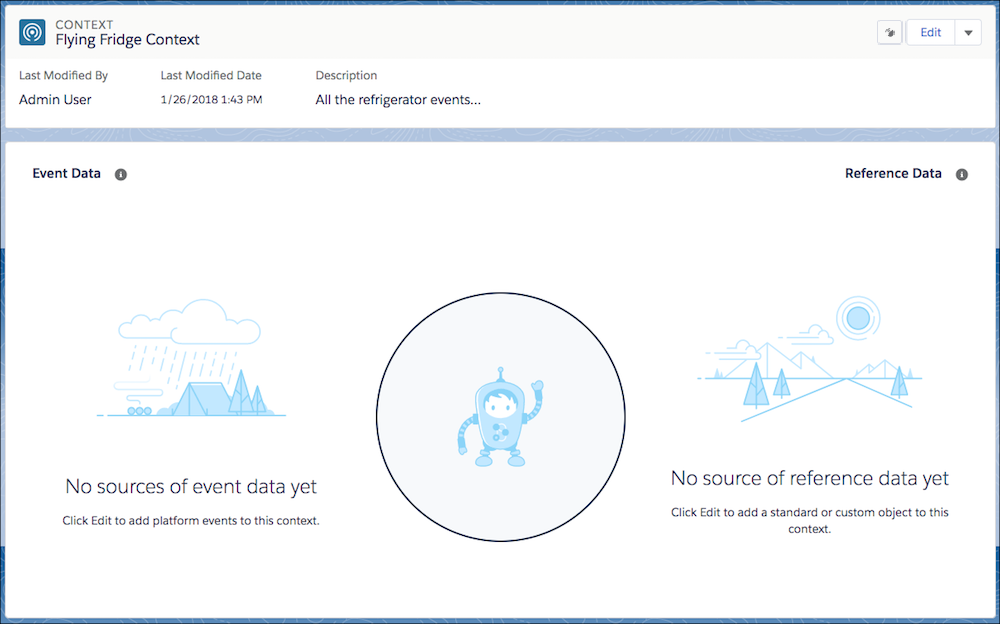Click the info icon beside Event Data
The width and height of the screenshot is (1000, 624).
tap(121, 174)
